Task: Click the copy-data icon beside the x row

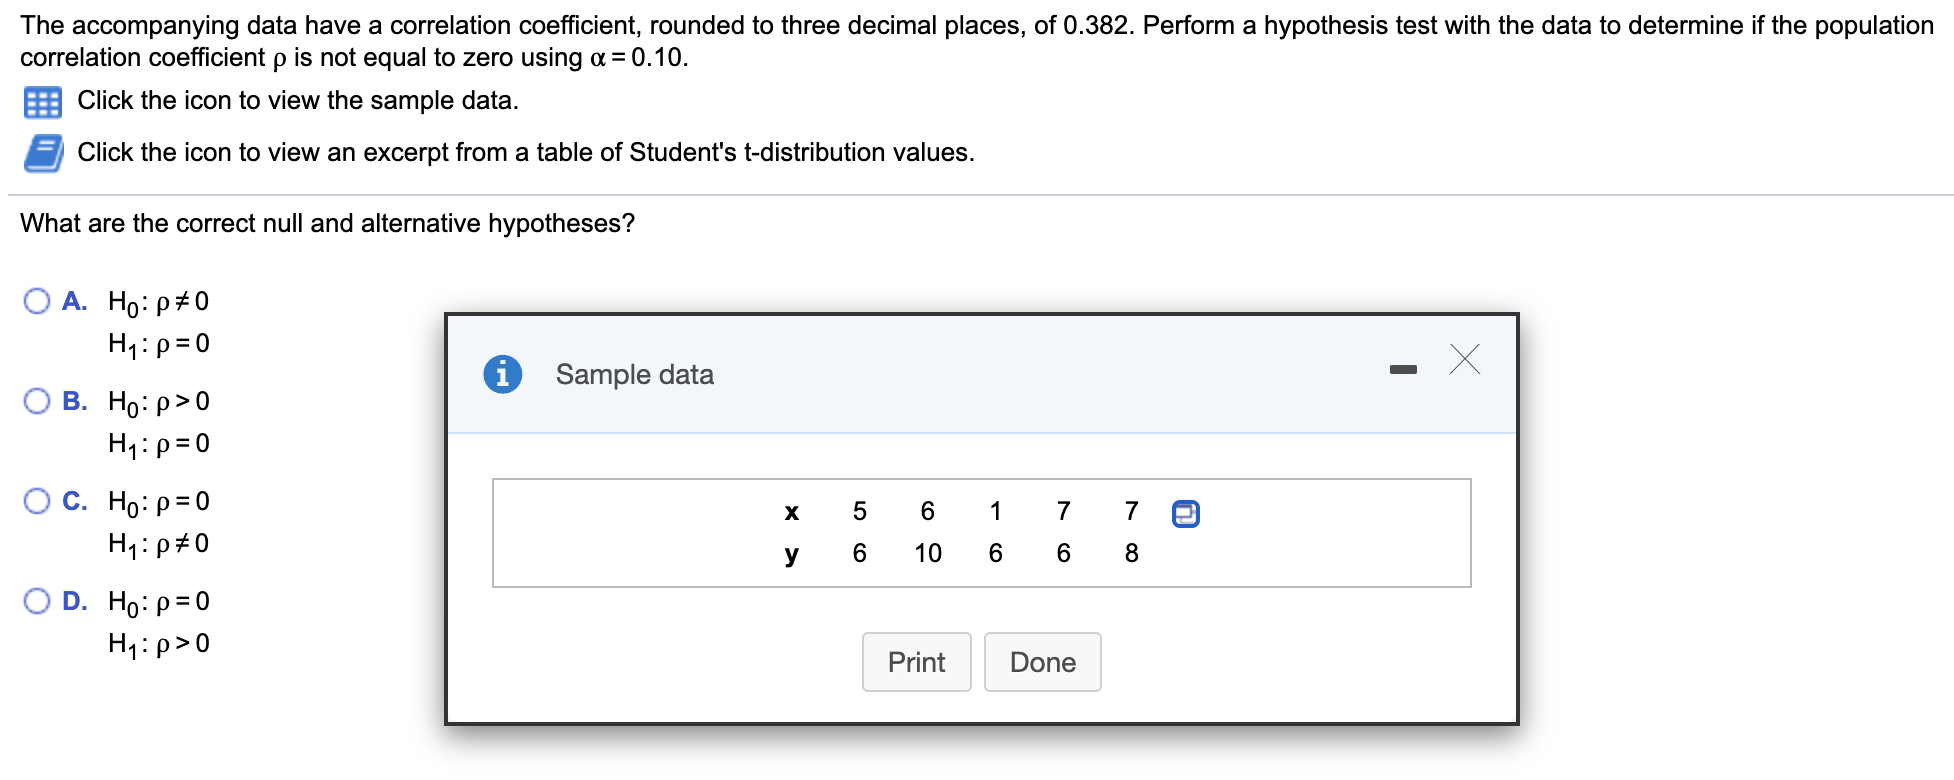Action: tap(1185, 513)
